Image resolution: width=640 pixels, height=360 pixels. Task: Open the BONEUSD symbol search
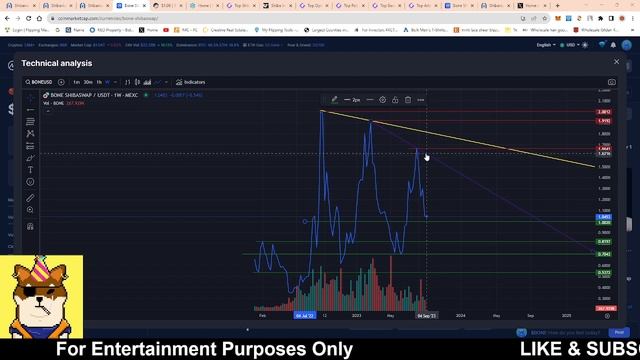click(39, 82)
